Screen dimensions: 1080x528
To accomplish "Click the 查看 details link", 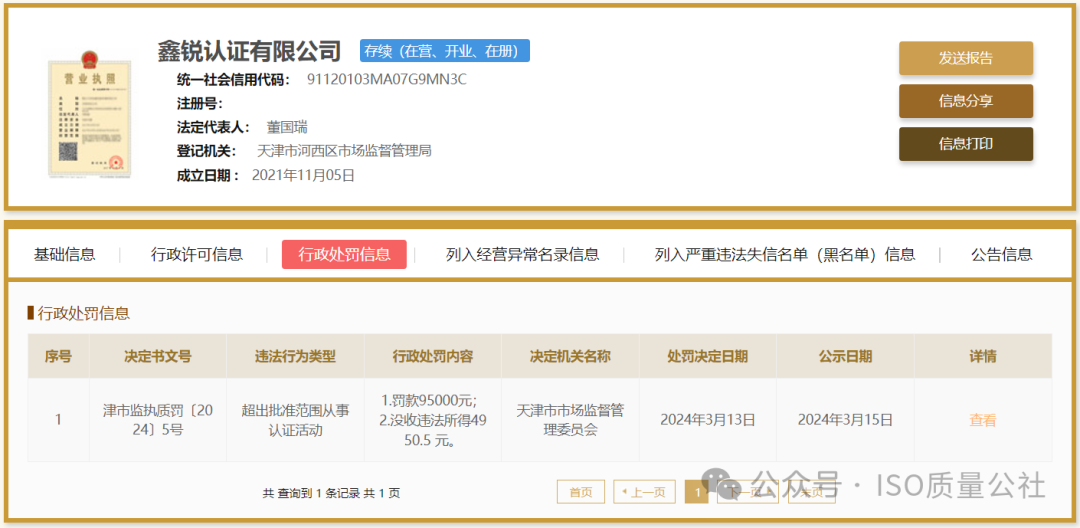I will [x=983, y=420].
